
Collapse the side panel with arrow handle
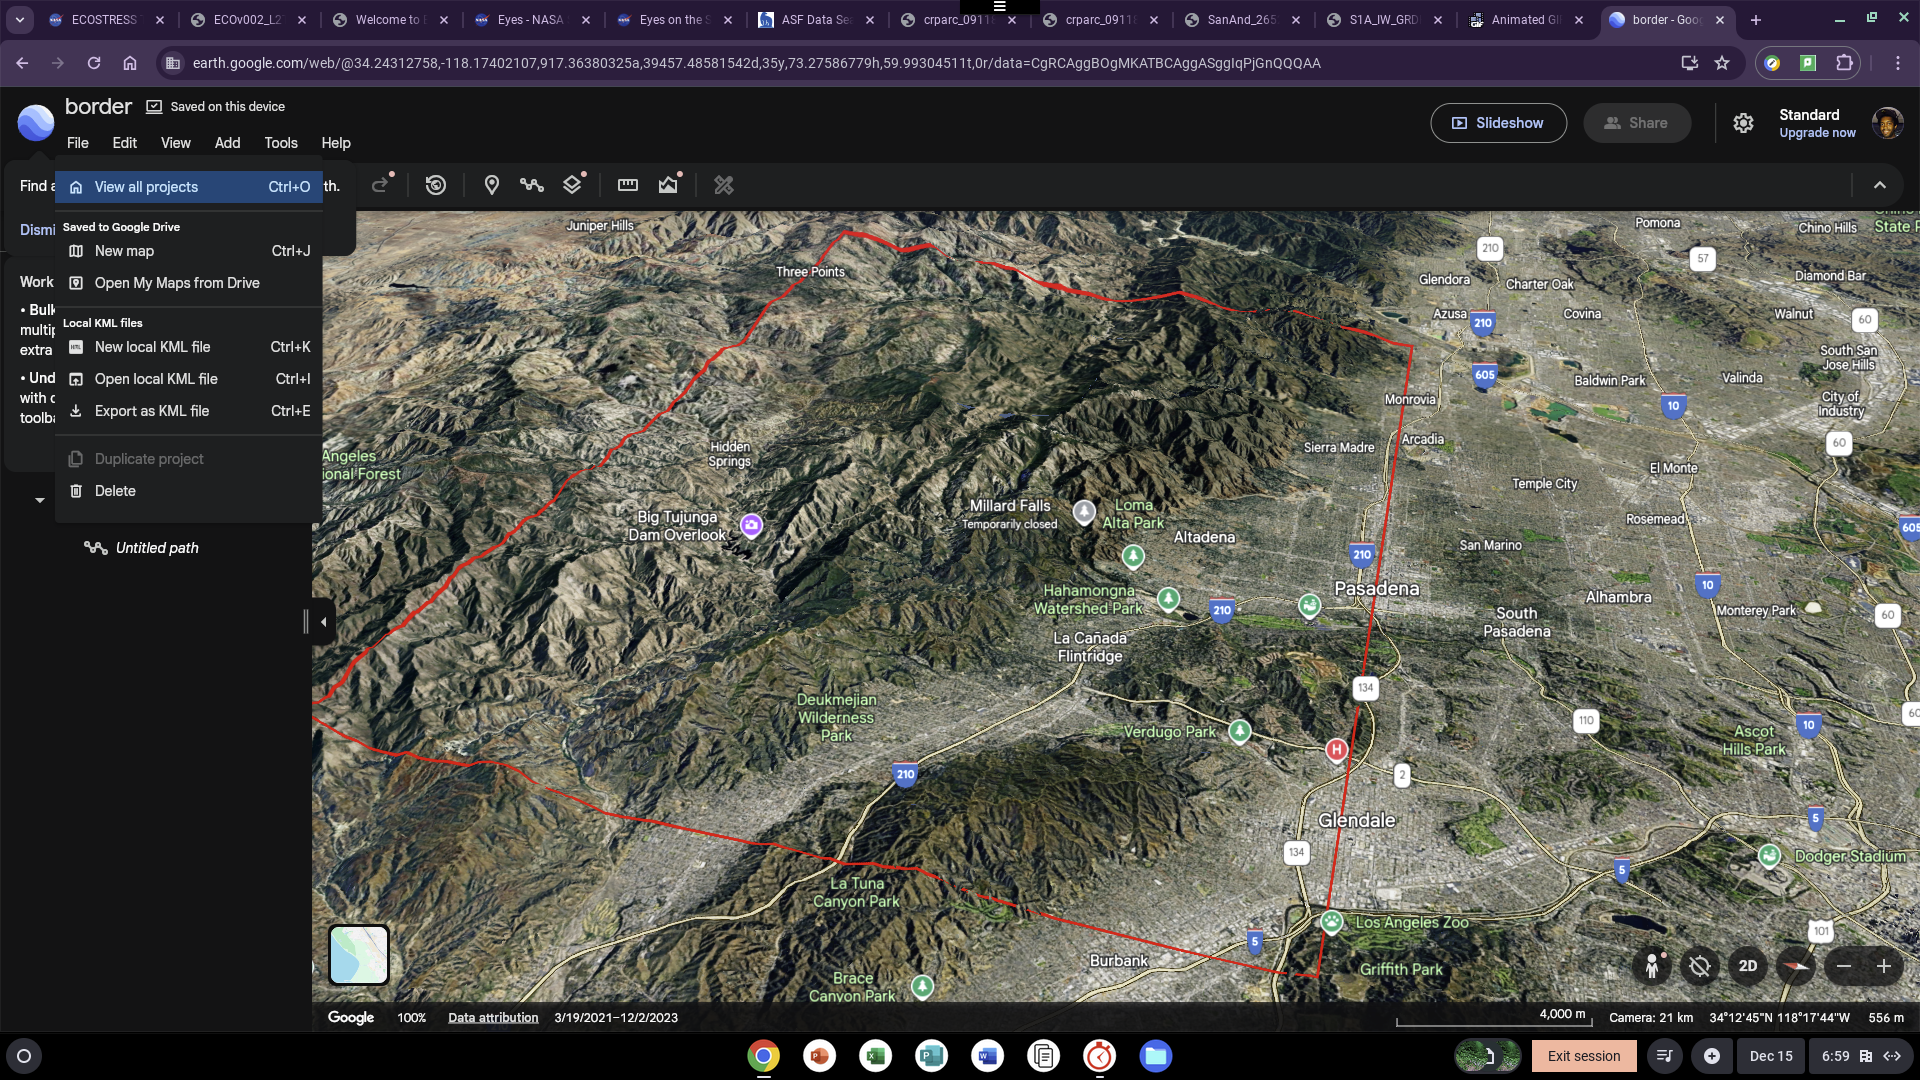[323, 622]
